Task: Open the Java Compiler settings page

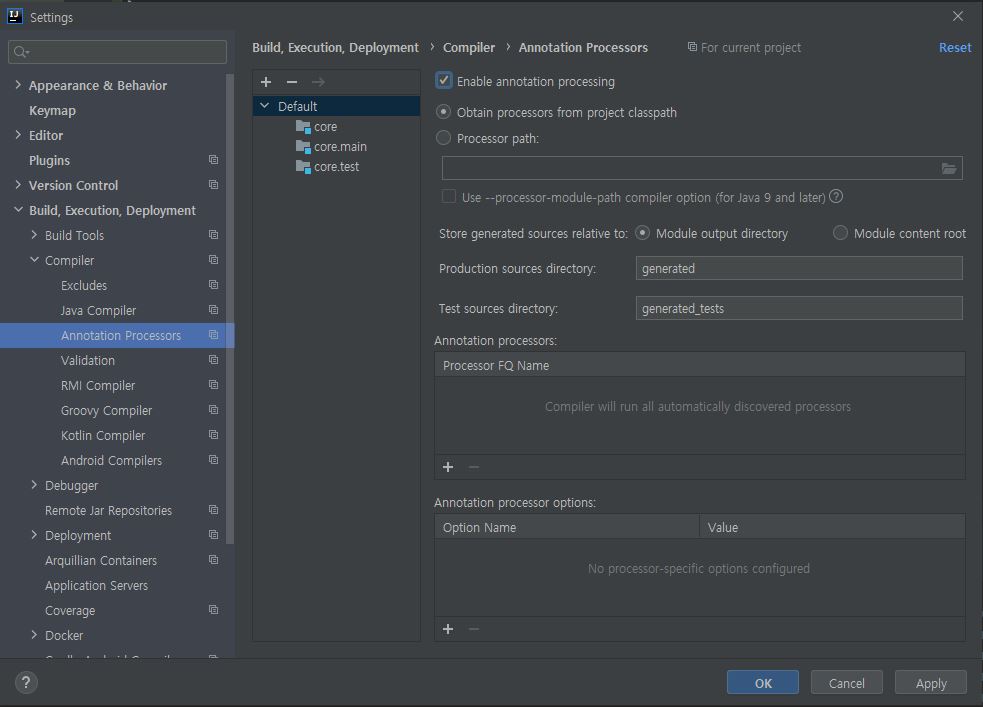Action: pyautogui.click(x=98, y=310)
